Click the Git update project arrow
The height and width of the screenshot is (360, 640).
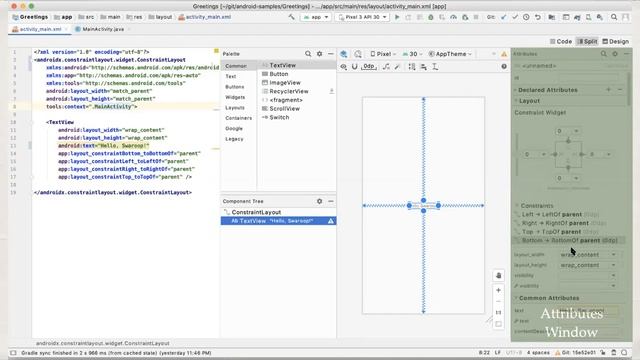(x=504, y=17)
